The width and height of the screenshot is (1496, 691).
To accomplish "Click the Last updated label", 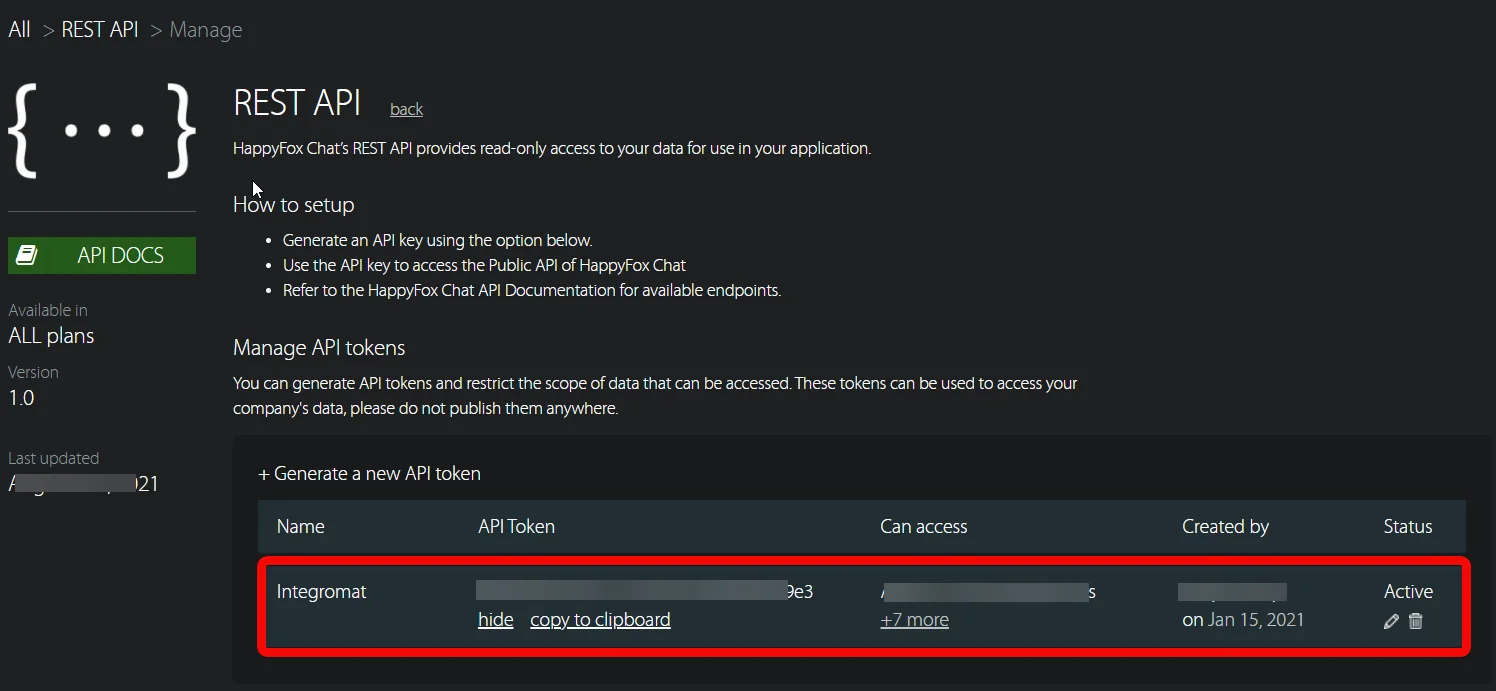I will [54, 458].
